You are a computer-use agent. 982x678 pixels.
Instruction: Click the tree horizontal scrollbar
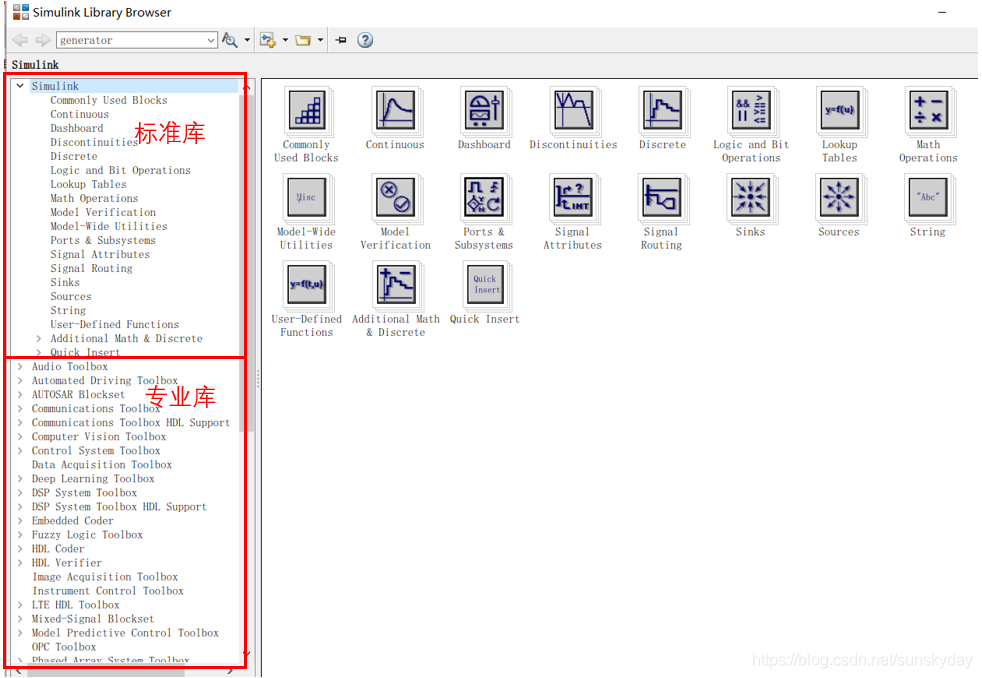pyautogui.click(x=106, y=672)
